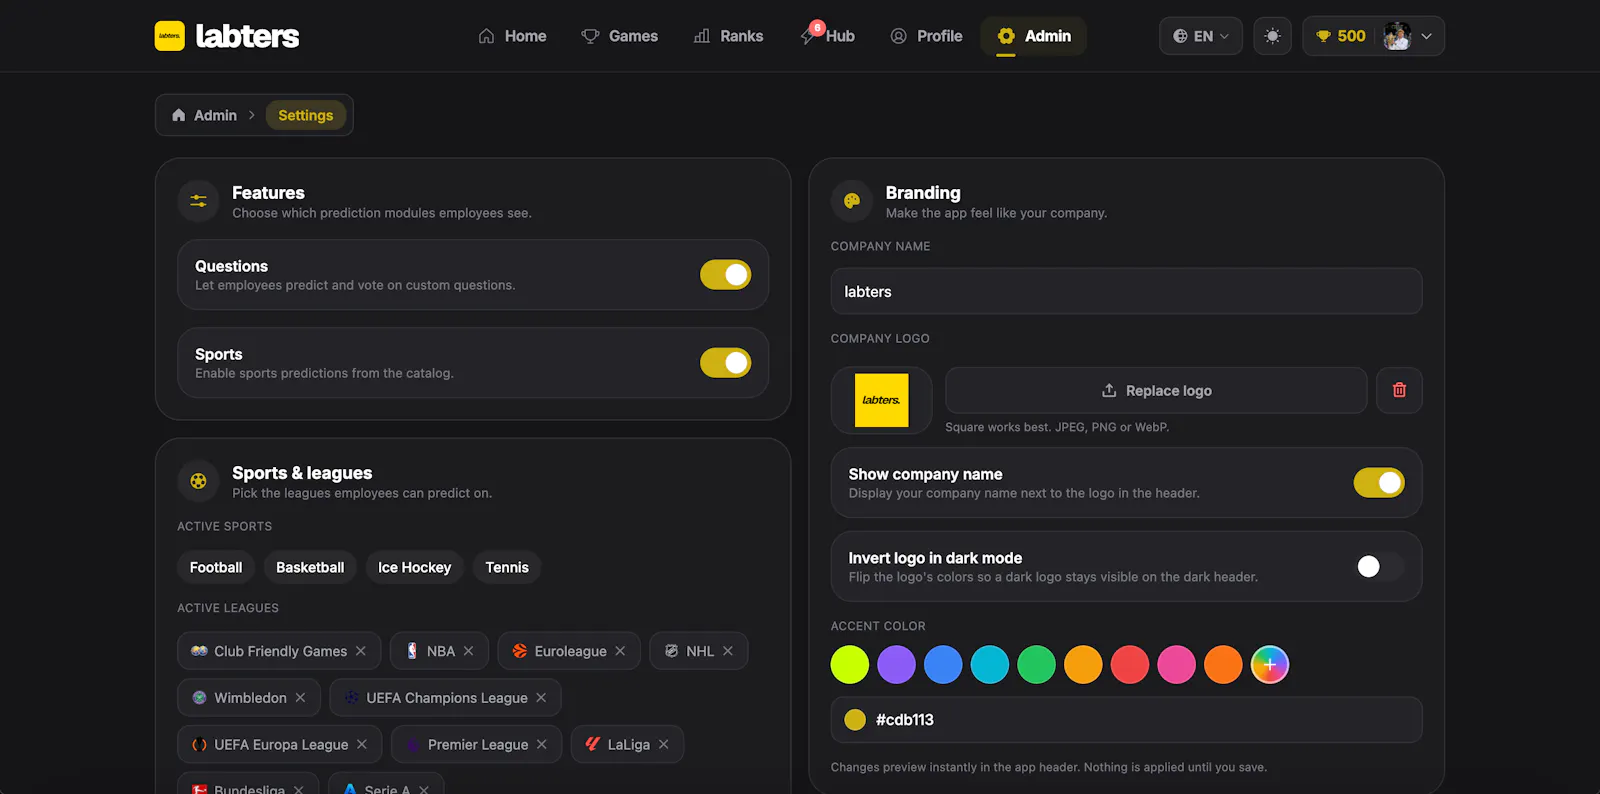The height and width of the screenshot is (794, 1600).
Task: Remove UEFA Champions League chip
Action: [x=541, y=698]
